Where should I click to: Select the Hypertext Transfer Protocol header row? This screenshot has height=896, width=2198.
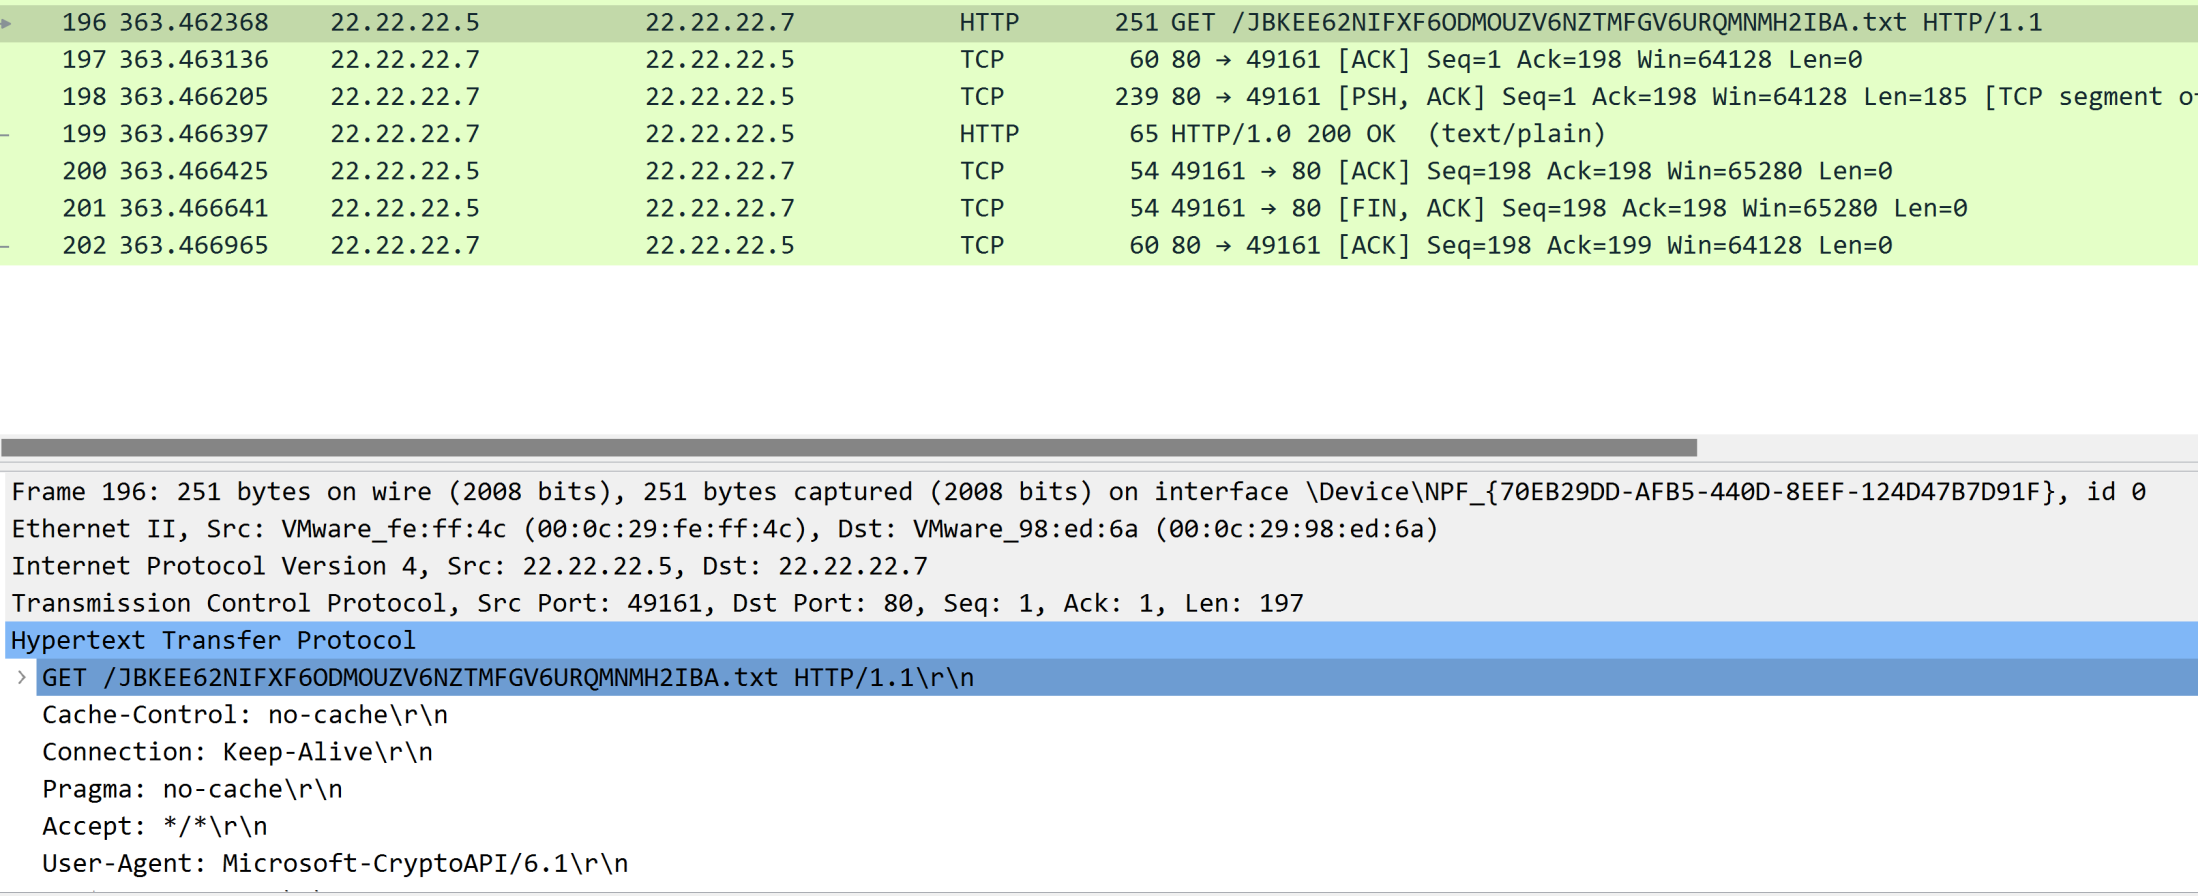(x=213, y=640)
